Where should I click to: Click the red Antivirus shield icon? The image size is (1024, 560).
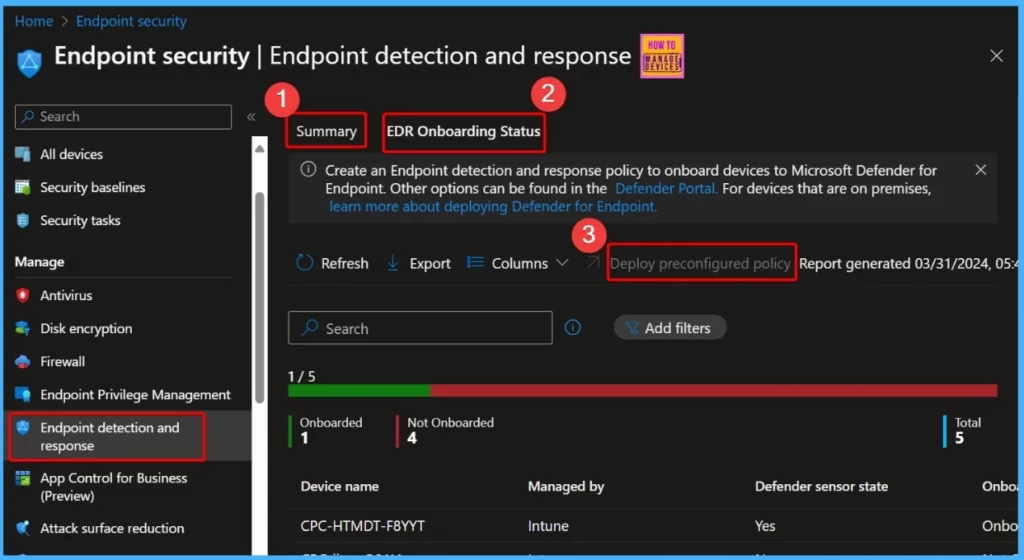click(x=23, y=295)
